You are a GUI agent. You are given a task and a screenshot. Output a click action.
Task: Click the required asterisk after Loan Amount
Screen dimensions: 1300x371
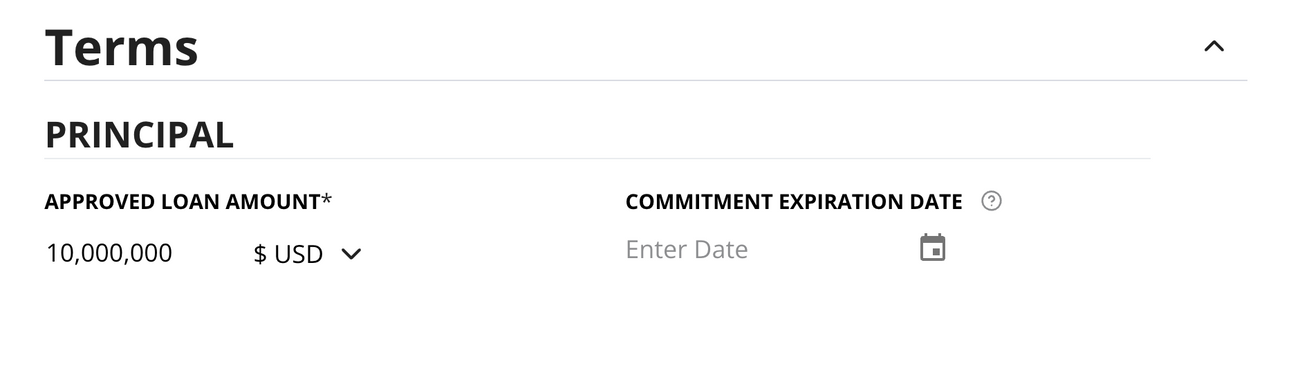(326, 199)
